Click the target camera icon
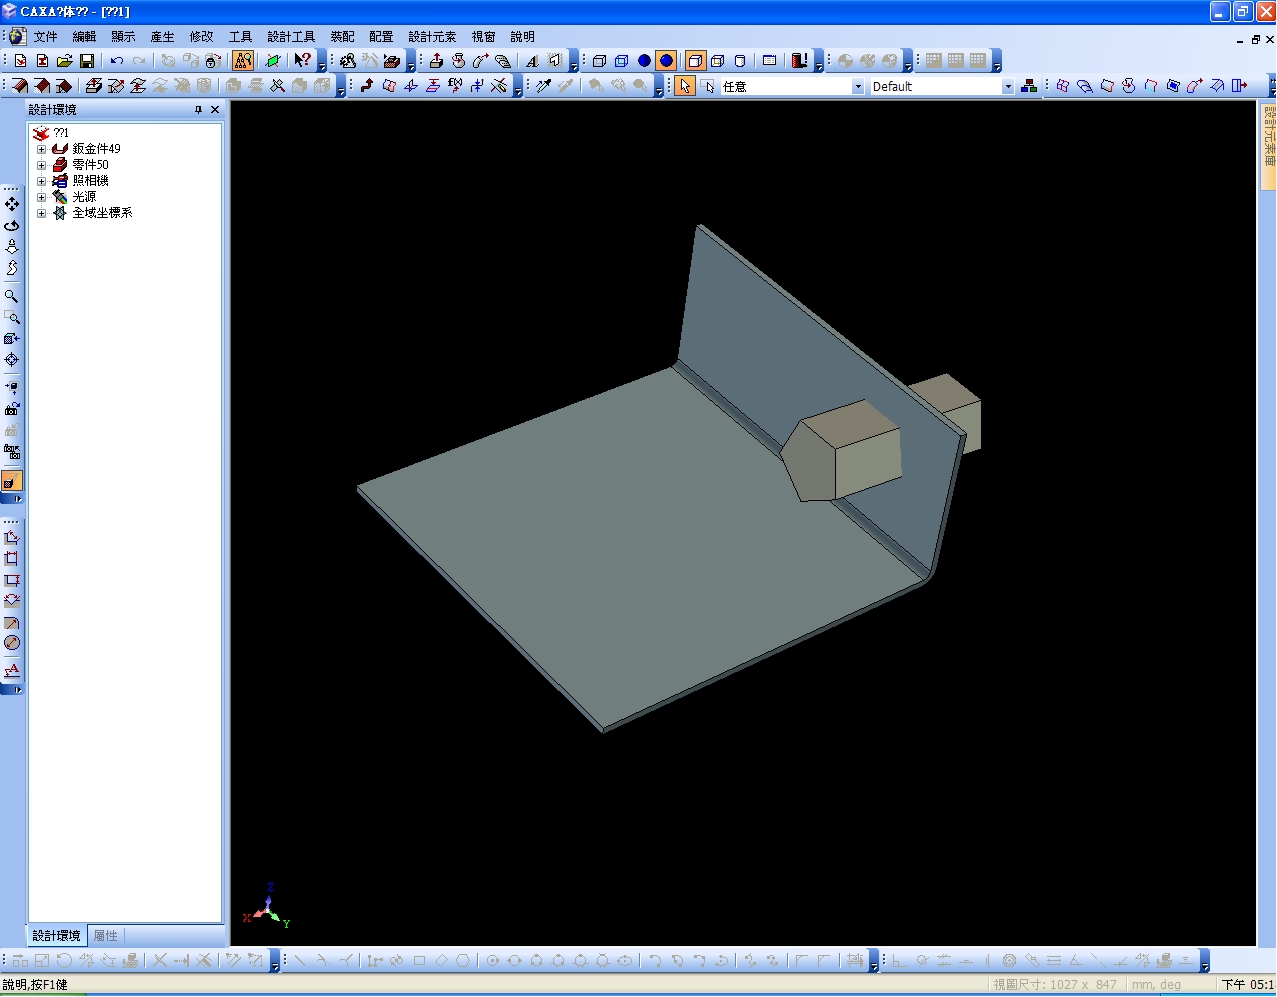The height and width of the screenshot is (997, 1277). click(12, 360)
